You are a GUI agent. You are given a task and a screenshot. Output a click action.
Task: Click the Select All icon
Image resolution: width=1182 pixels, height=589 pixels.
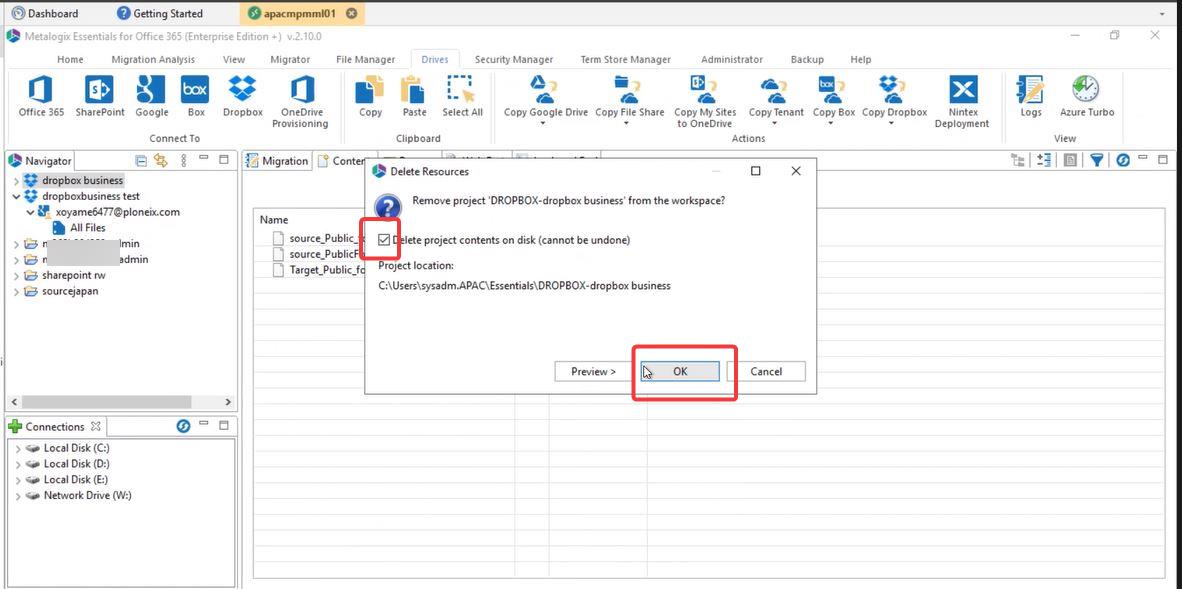[462, 97]
